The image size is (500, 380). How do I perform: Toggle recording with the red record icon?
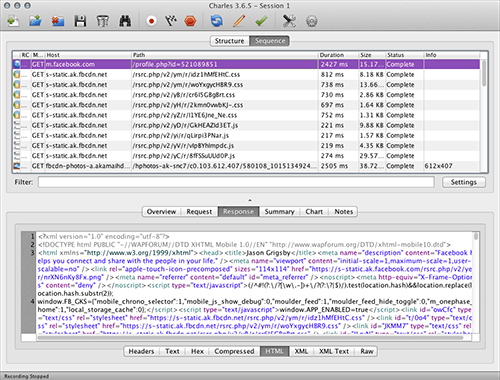[151, 21]
